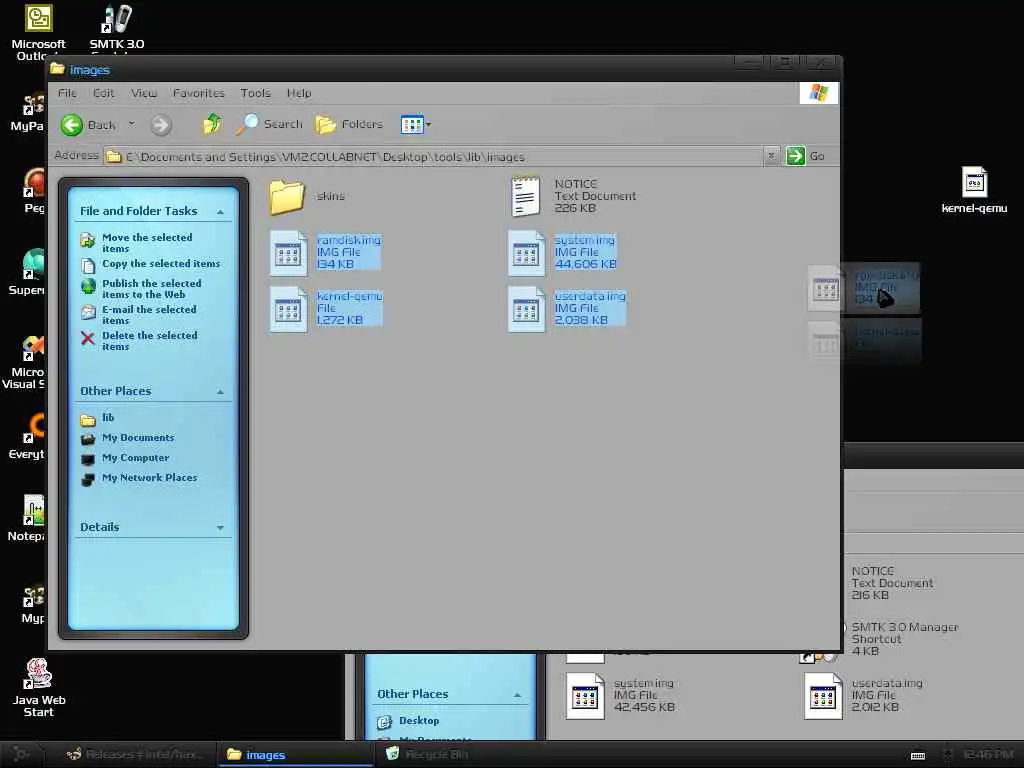Select NOTICE document in background window
Image resolution: width=1024 pixels, height=768 pixels.
point(892,583)
